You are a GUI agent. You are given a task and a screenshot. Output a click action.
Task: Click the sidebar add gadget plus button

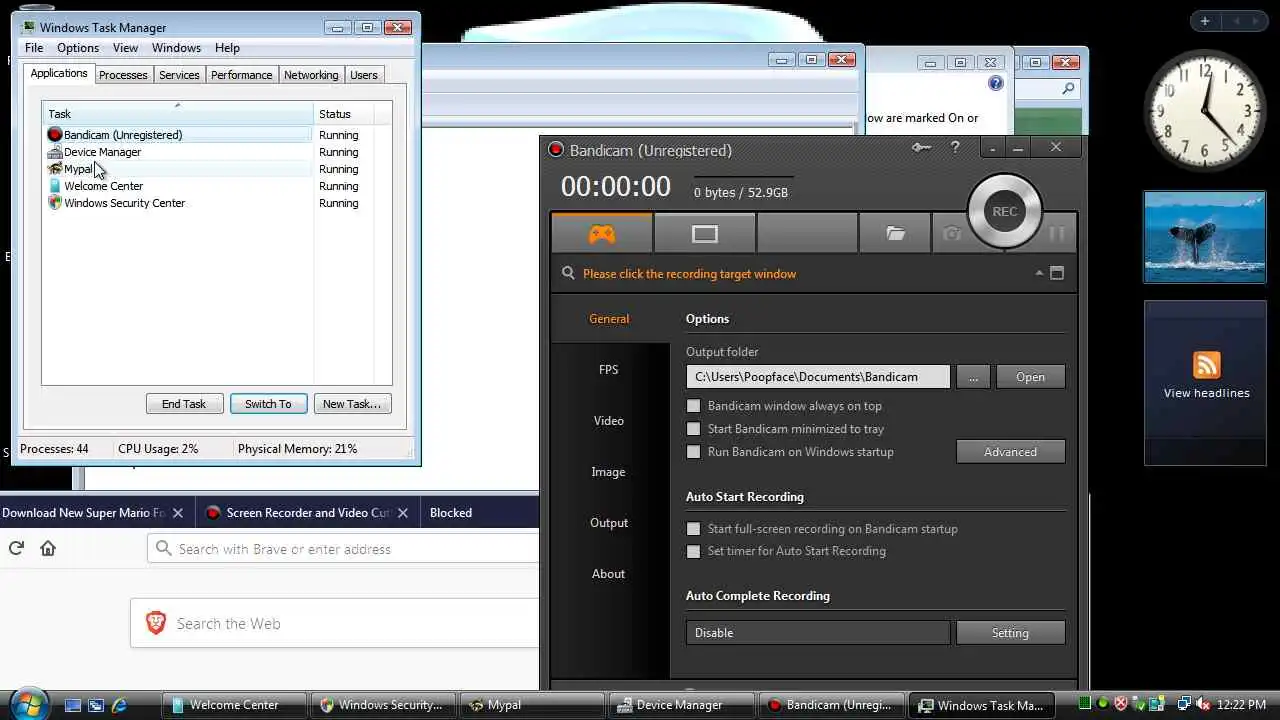1205,21
